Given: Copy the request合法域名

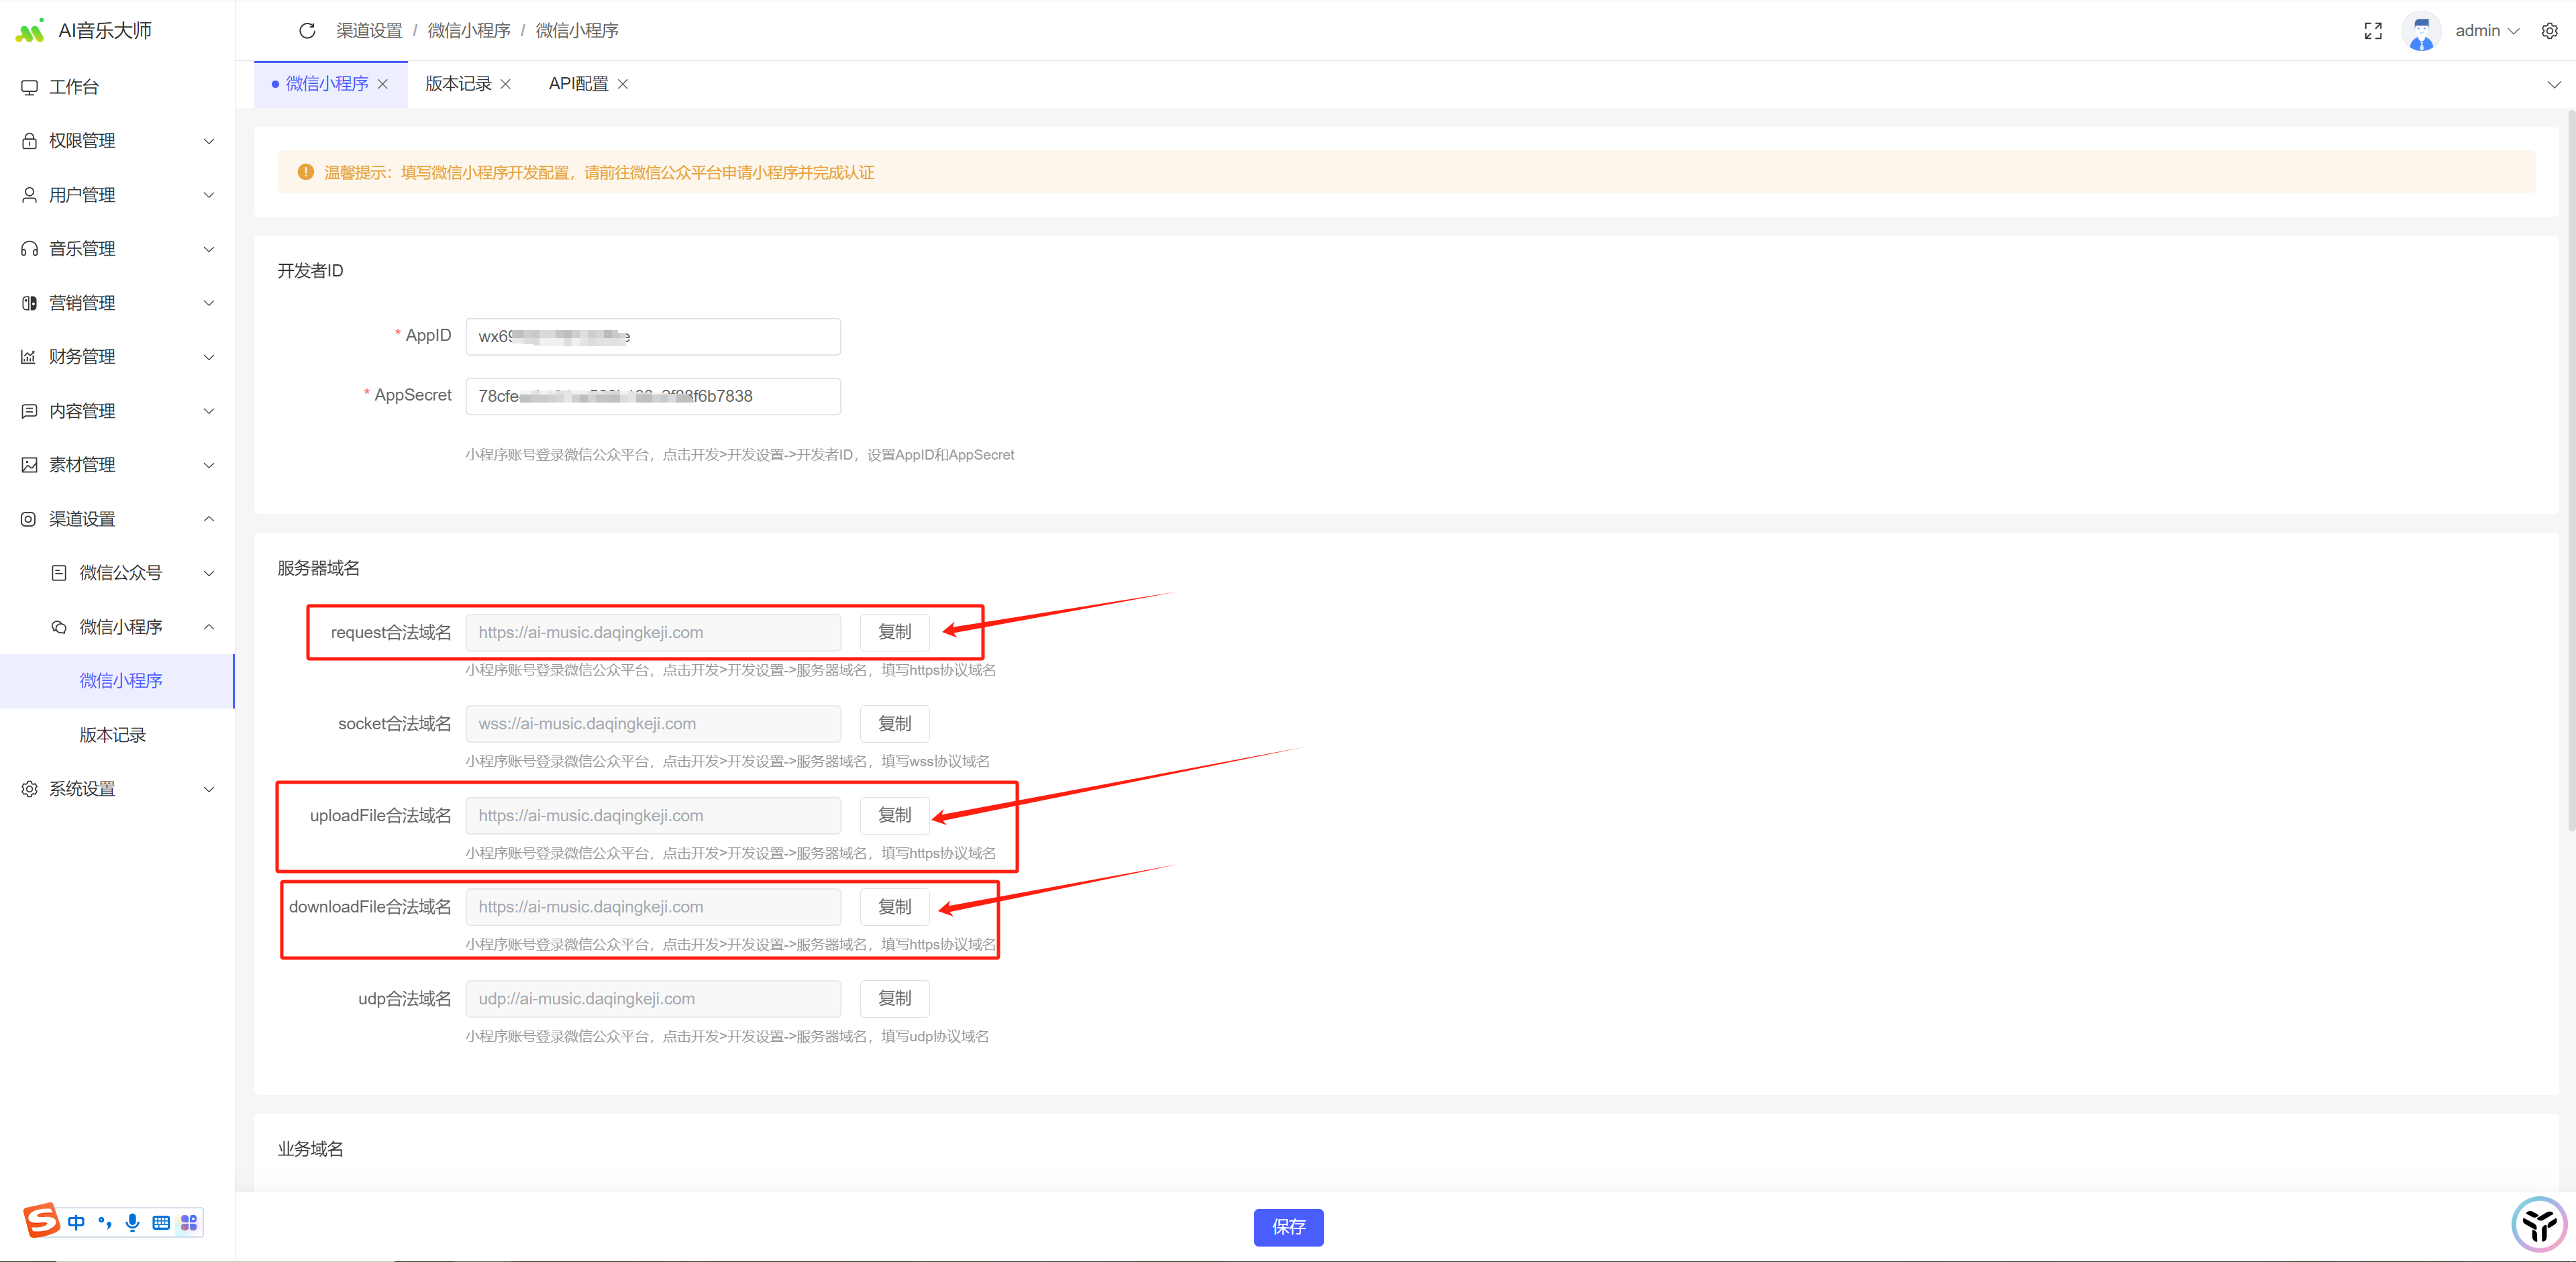Looking at the screenshot, I should pyautogui.click(x=895, y=632).
